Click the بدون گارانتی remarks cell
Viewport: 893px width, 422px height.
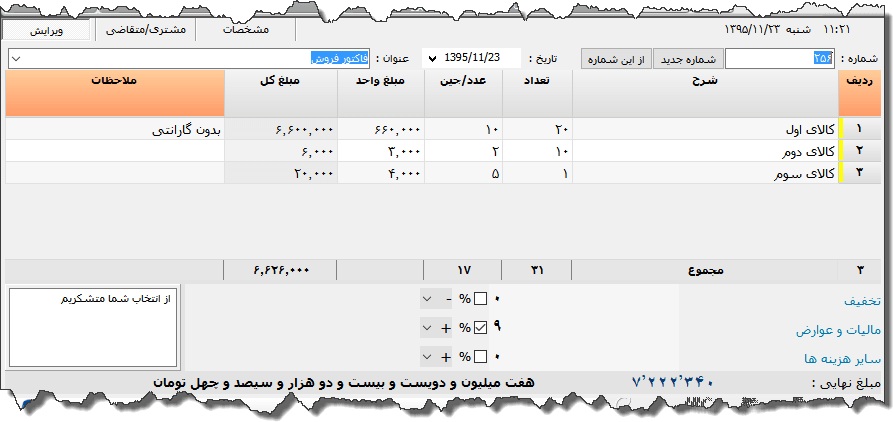pos(115,129)
